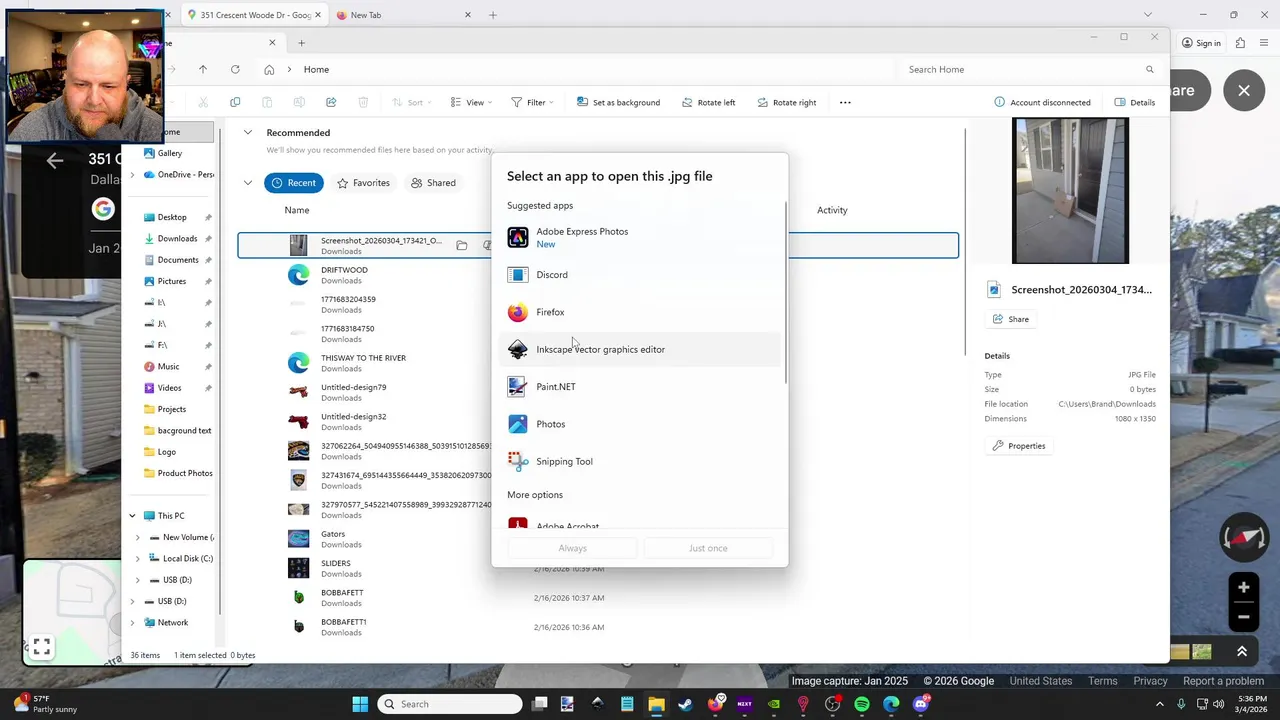
Task: Switch to the Favorites tab
Action: [363, 183]
